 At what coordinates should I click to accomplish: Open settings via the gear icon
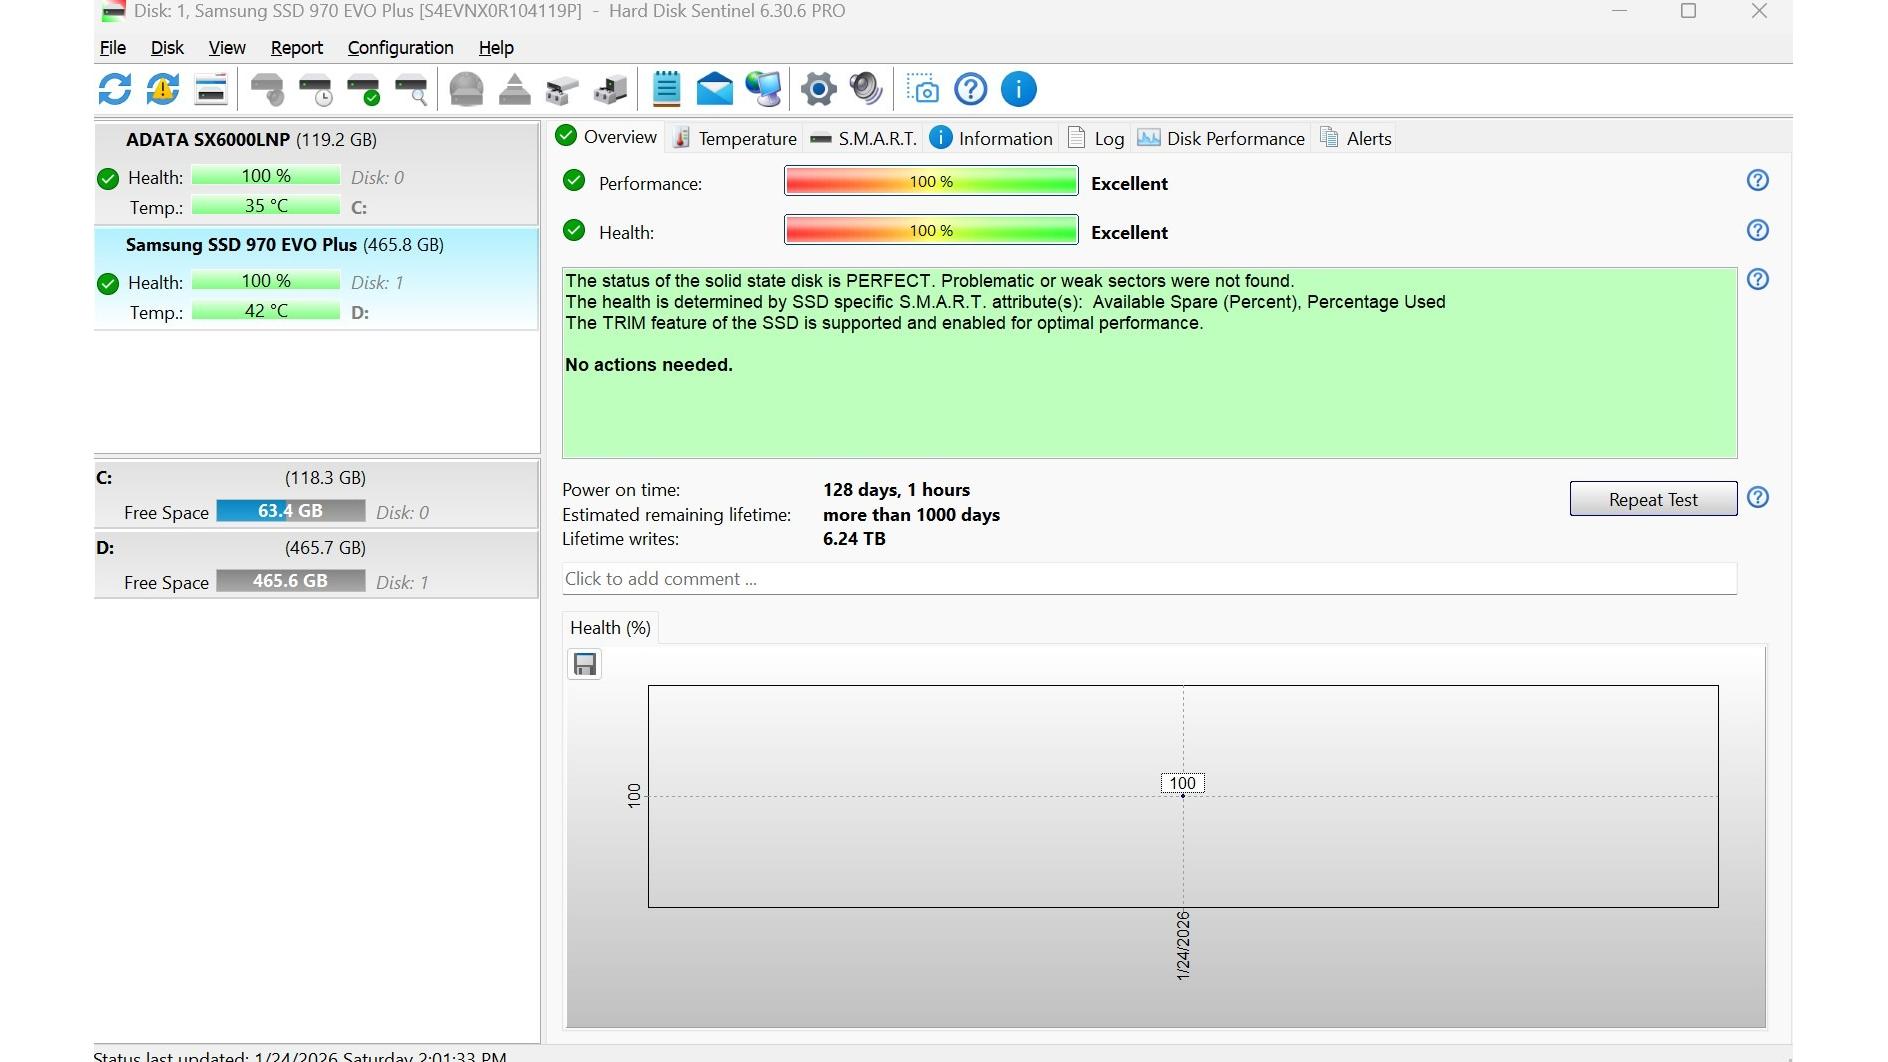[818, 90]
